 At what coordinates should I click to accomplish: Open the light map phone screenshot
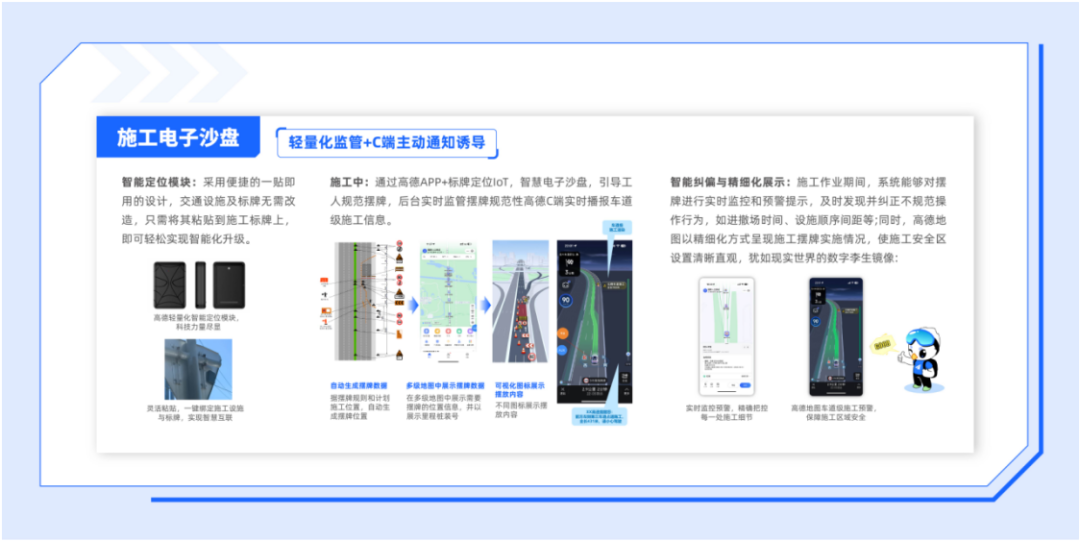(448, 305)
